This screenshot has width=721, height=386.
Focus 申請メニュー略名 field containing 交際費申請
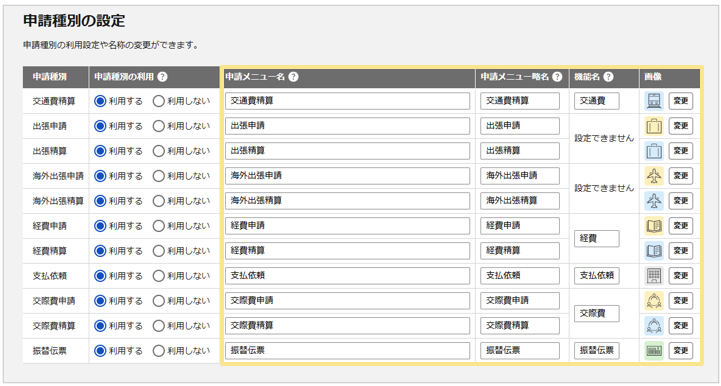pos(520,300)
